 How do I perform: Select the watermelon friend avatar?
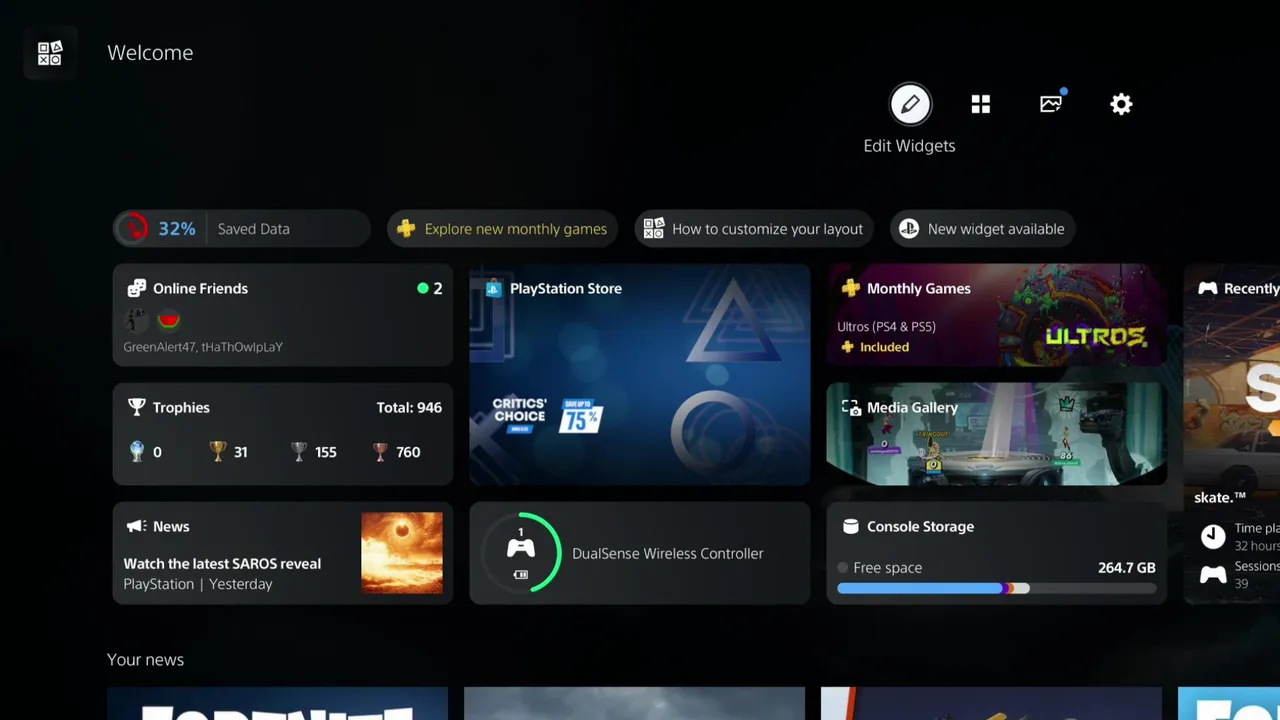tap(168, 320)
